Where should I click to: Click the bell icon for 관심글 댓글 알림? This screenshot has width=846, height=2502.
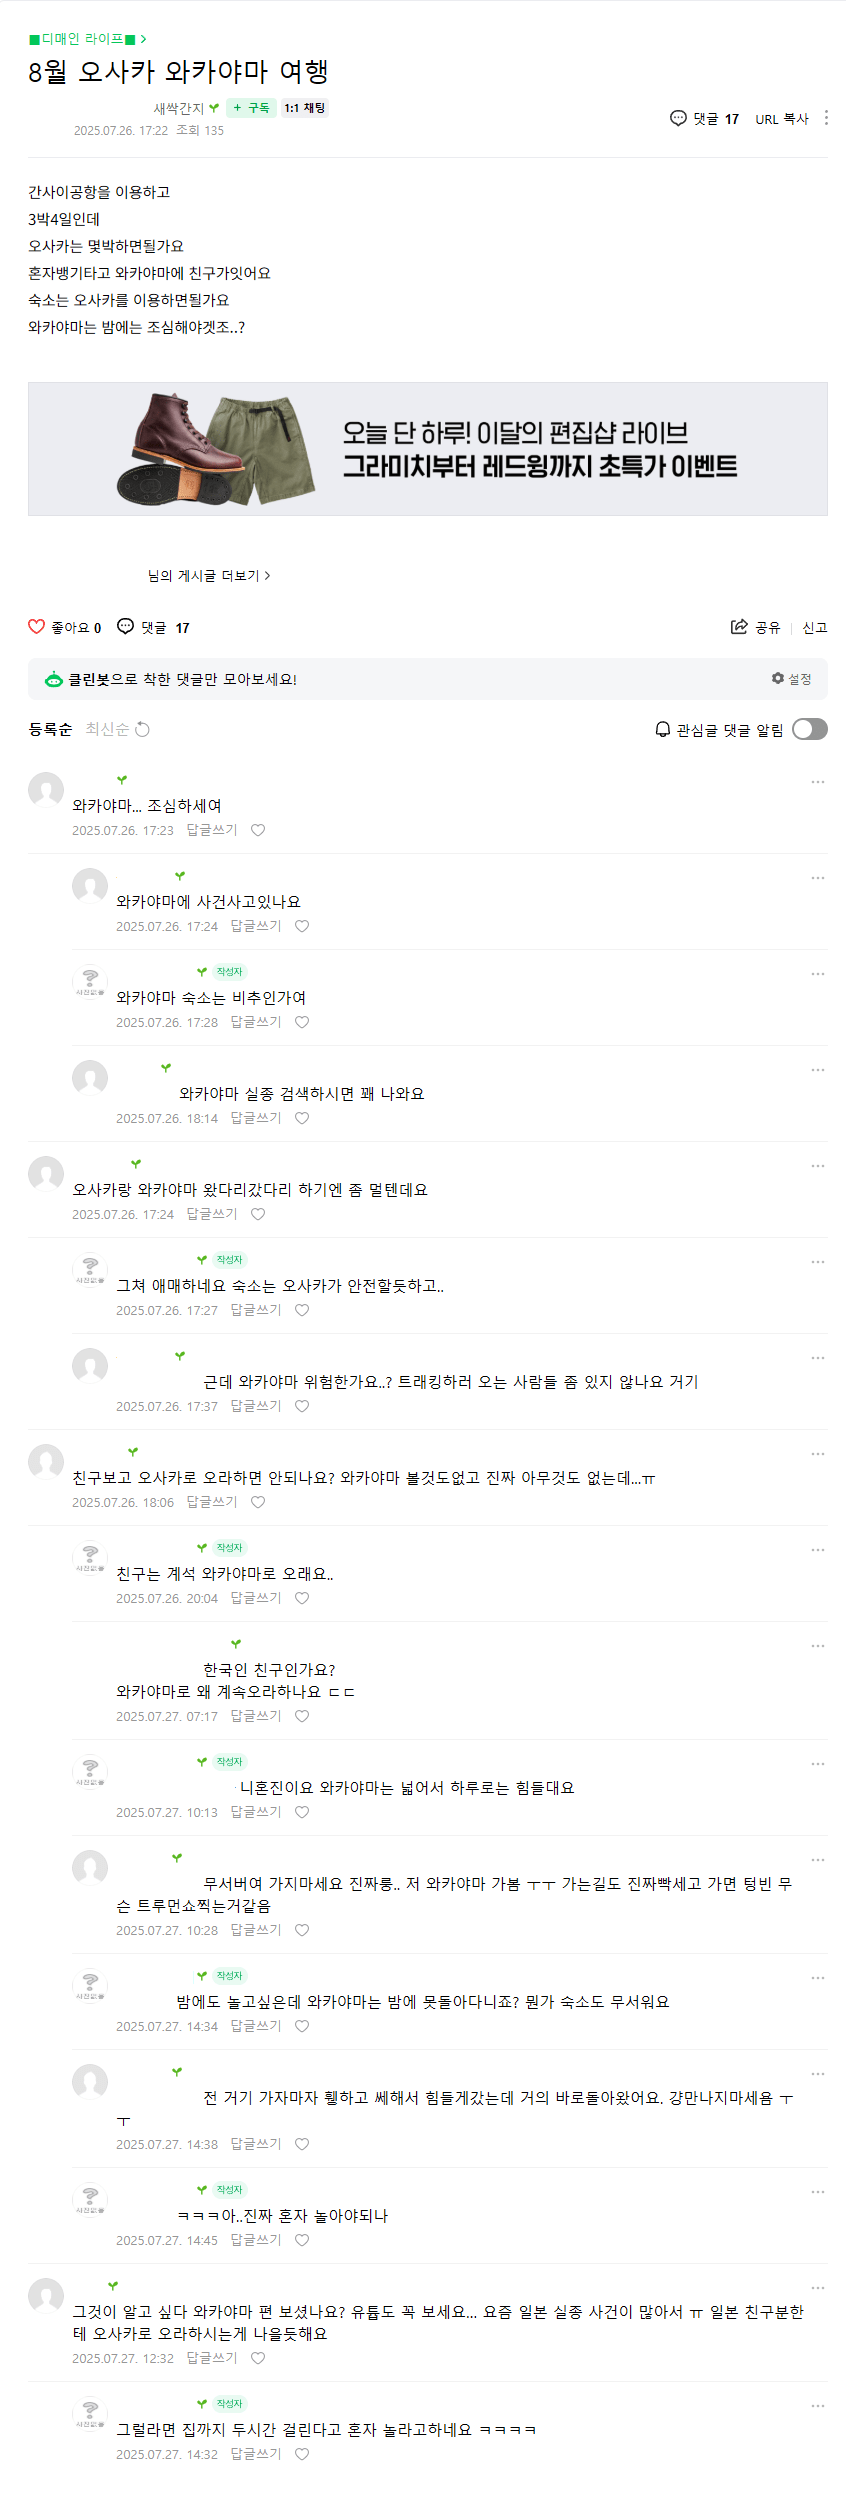[x=661, y=729]
